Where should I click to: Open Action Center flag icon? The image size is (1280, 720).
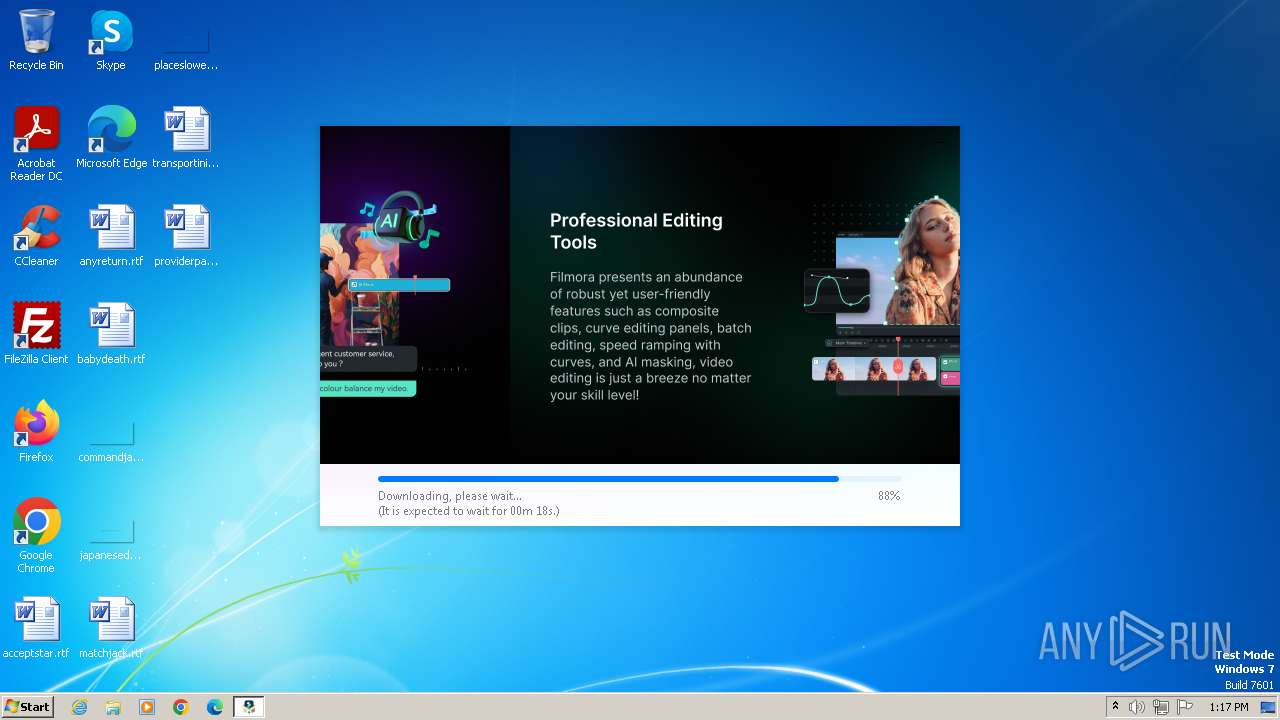1185,707
